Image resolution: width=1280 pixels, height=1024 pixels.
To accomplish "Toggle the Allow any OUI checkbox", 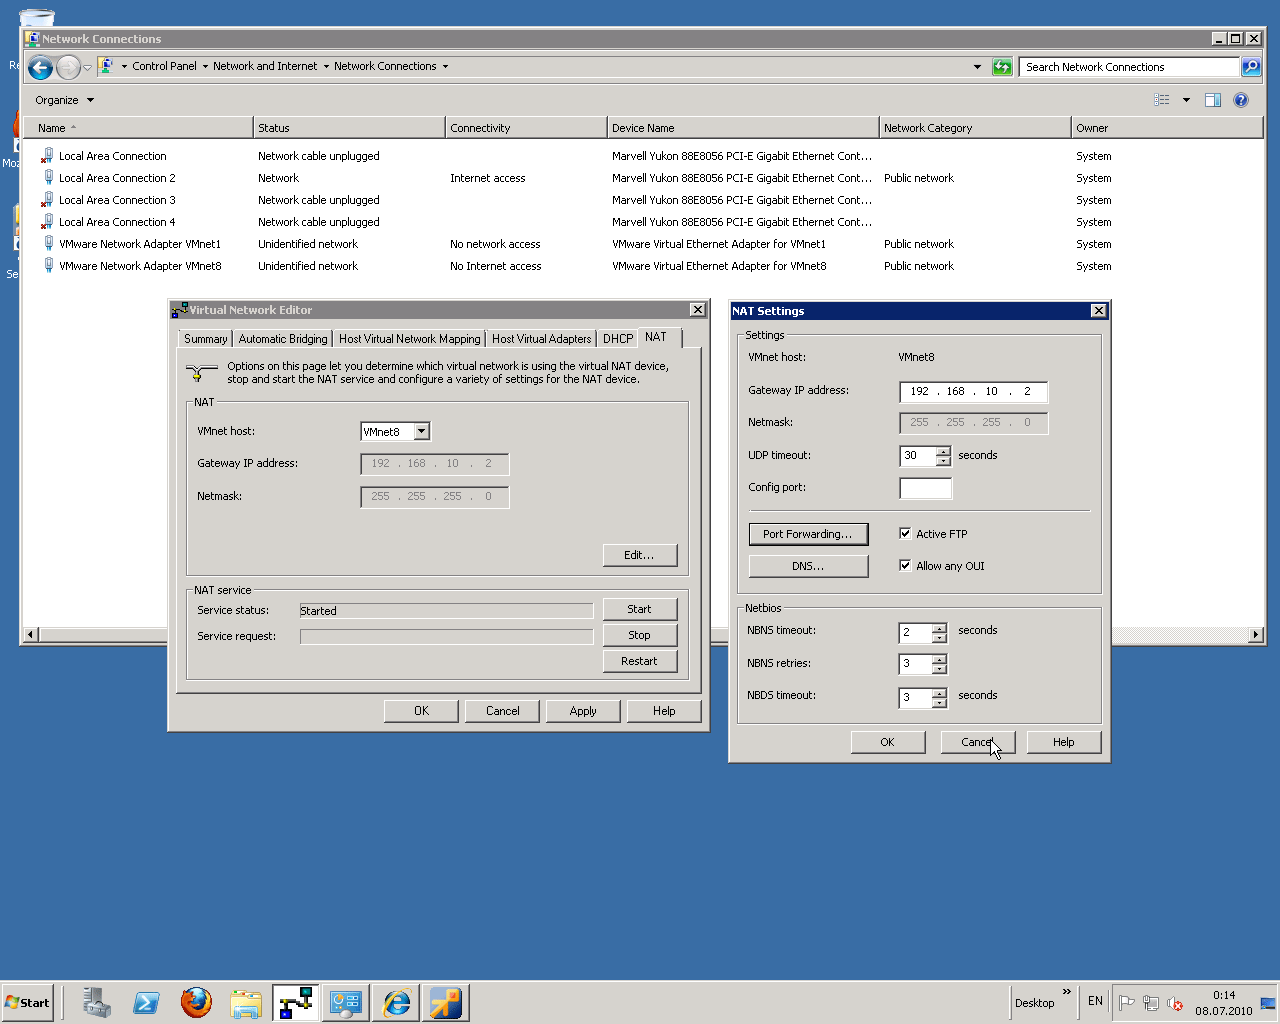I will click(905, 566).
